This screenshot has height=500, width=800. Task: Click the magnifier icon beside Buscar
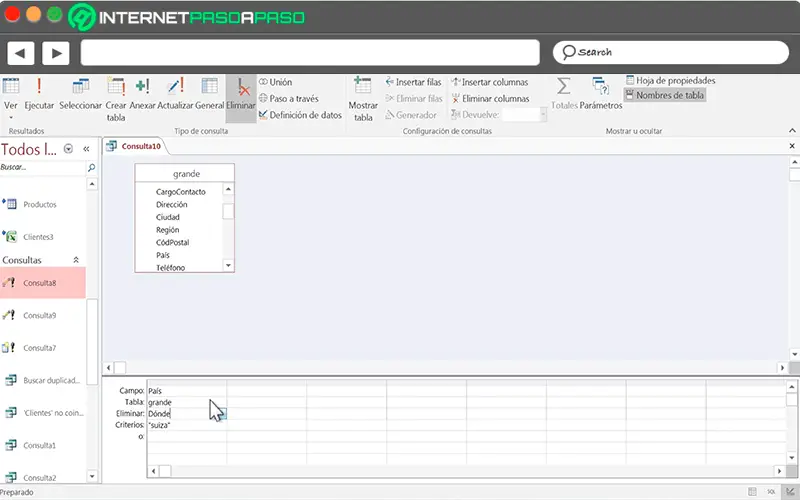(91, 167)
